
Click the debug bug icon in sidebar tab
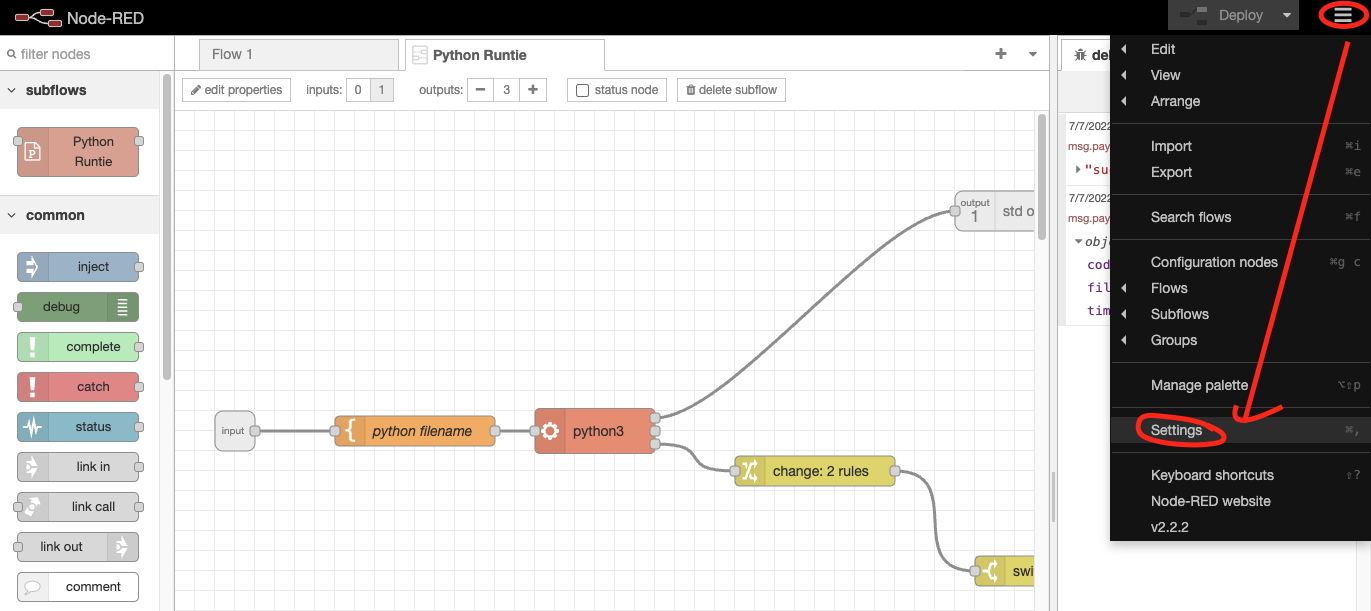1080,56
